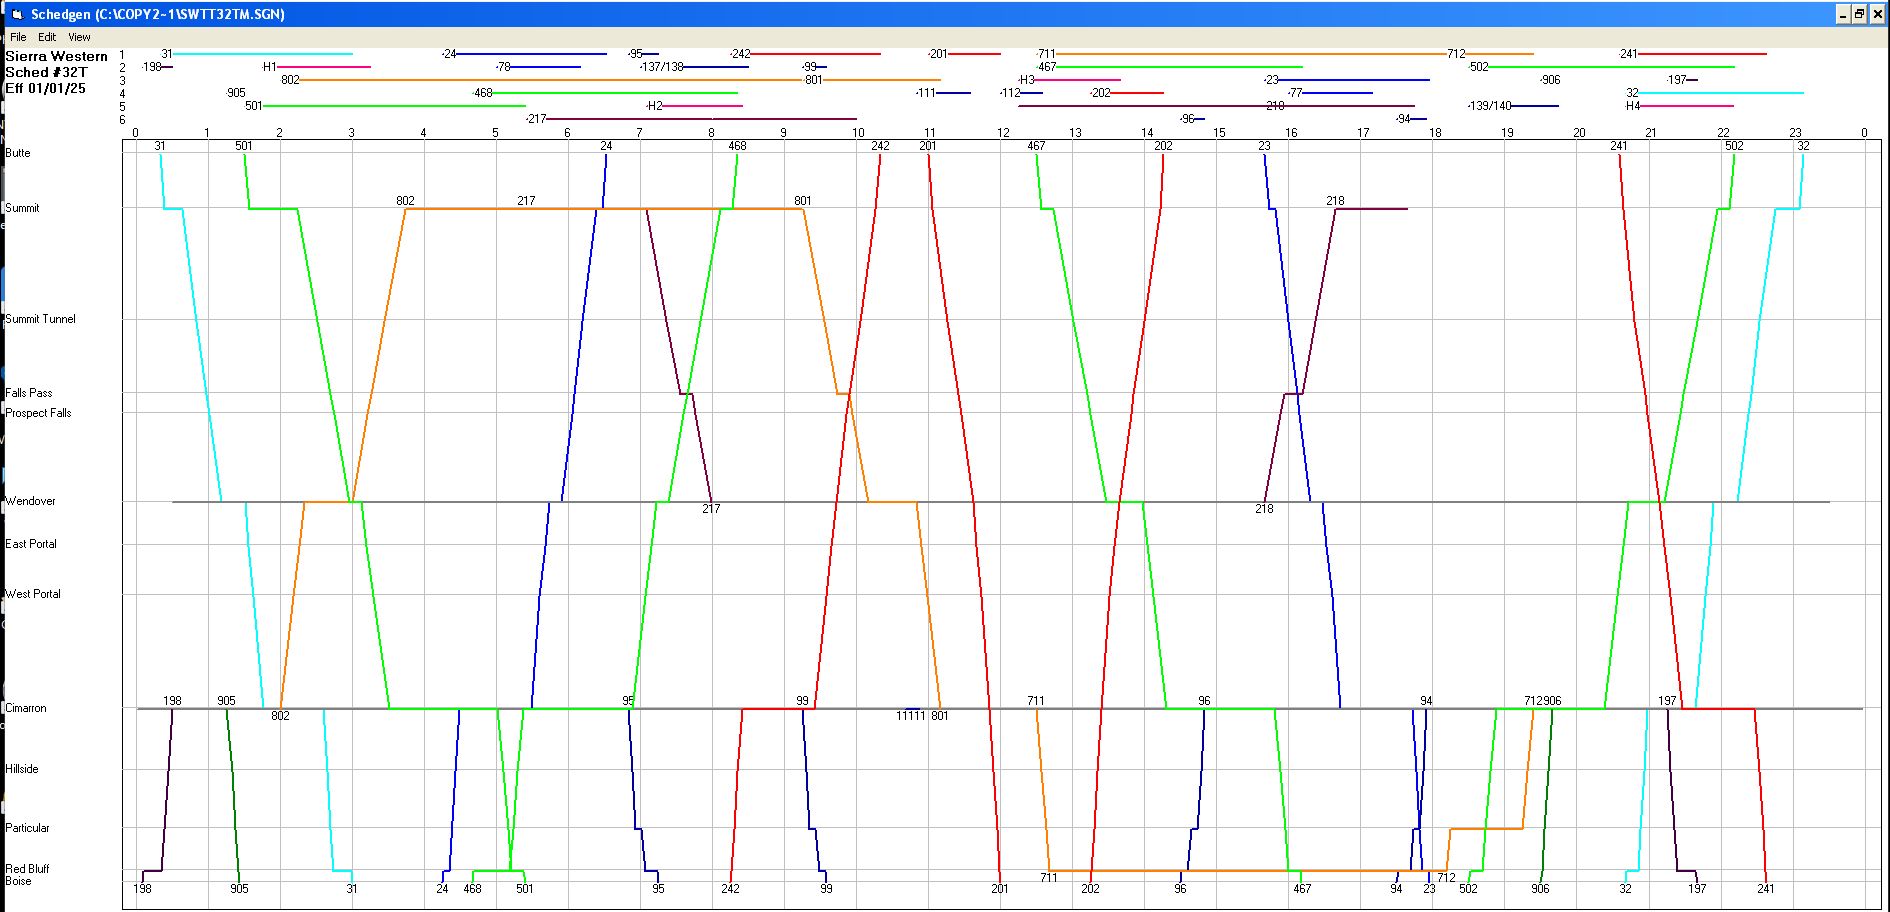Select the Boise station label

coord(18,881)
